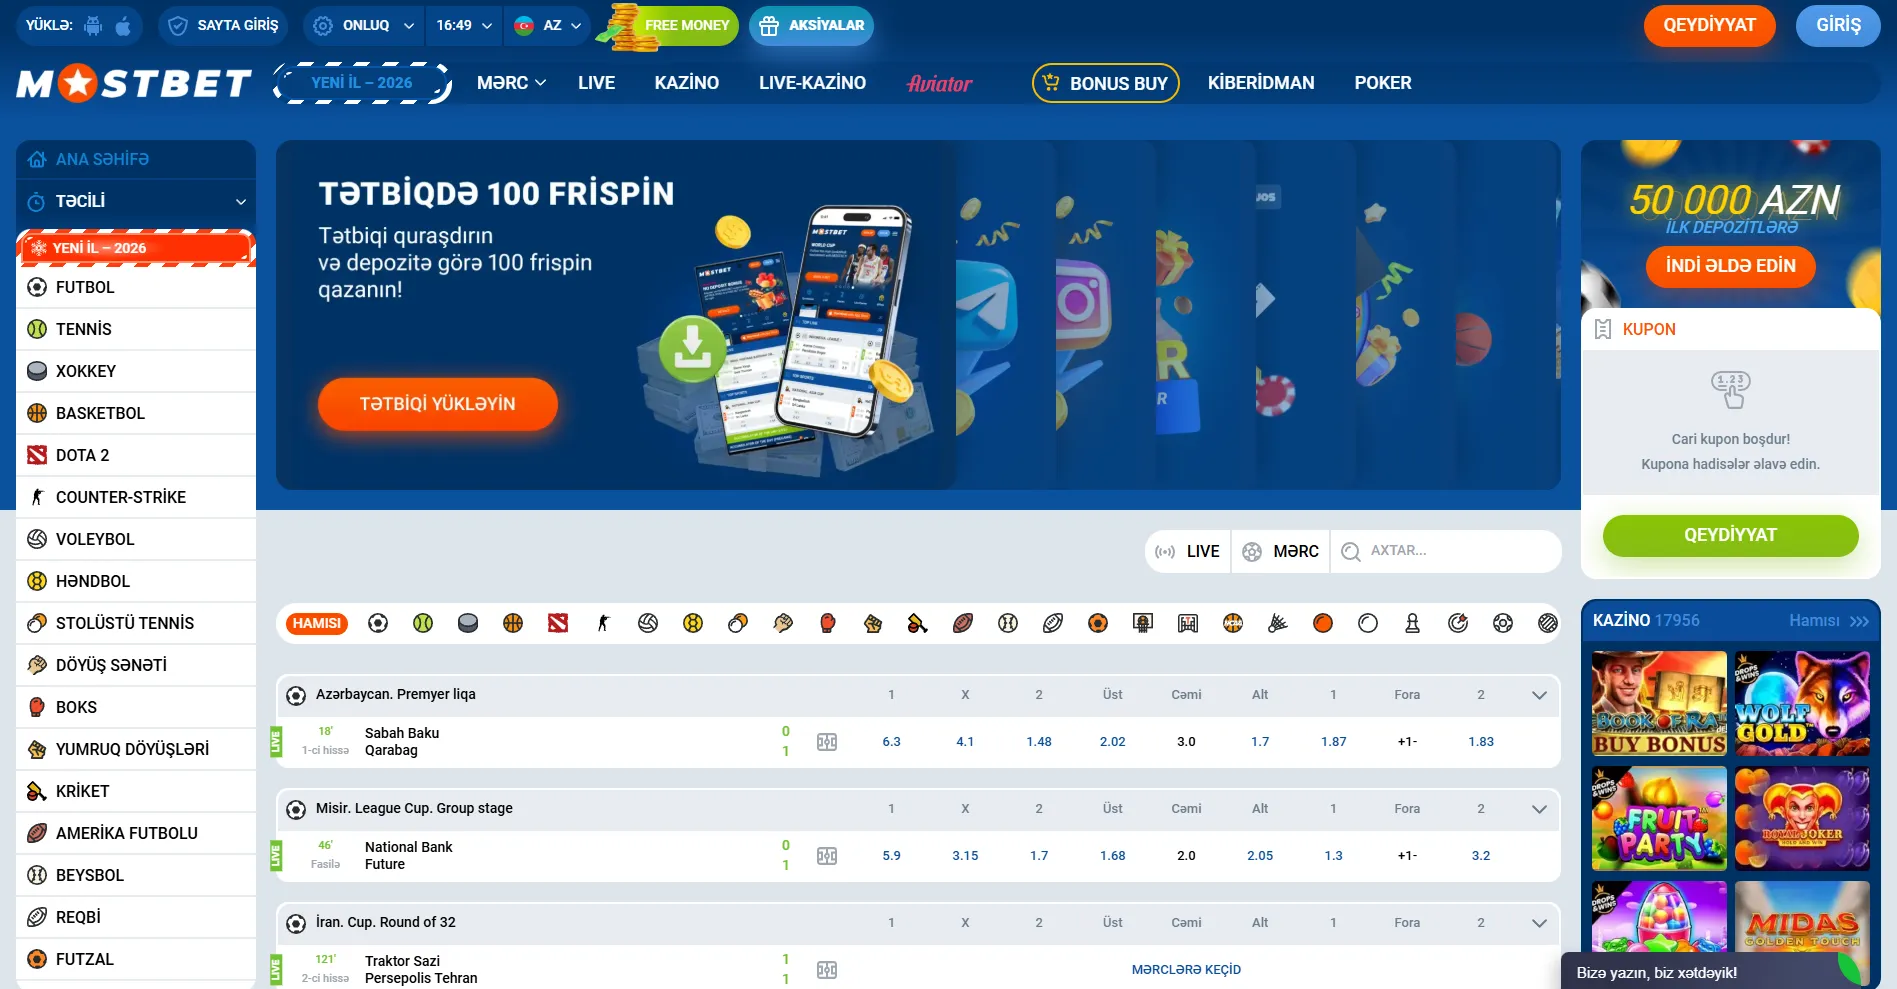Open the Aksiyalar promotions button
1897x989 pixels.
[811, 26]
